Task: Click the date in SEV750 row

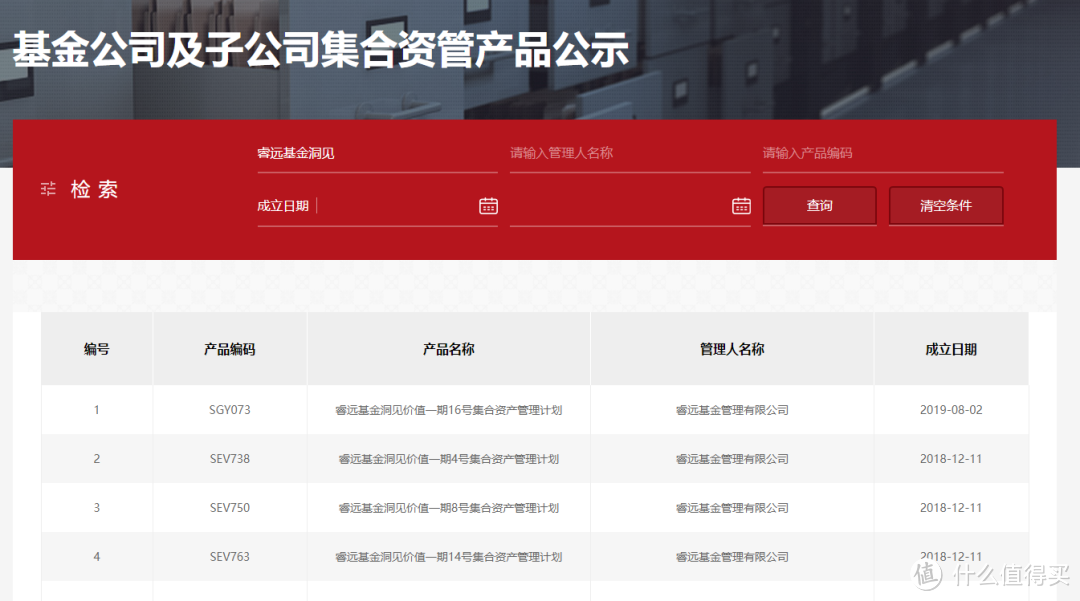Action: (x=951, y=507)
